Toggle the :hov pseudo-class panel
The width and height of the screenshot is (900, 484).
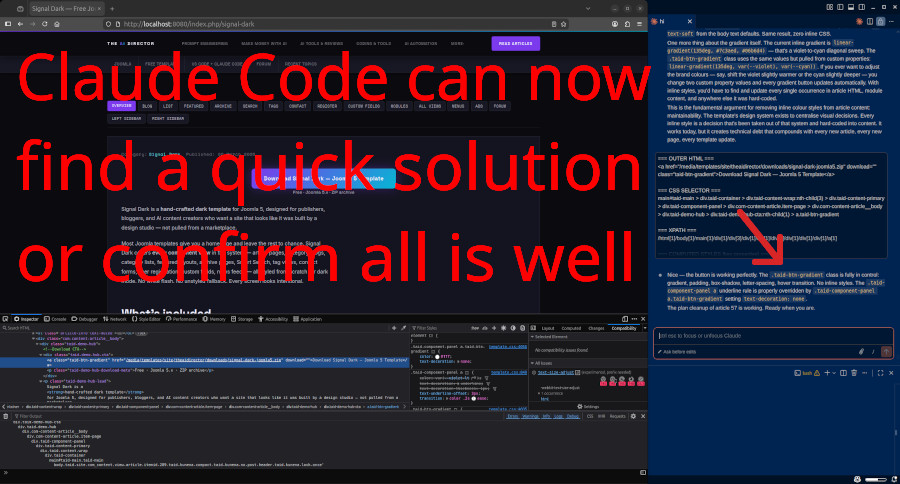(475, 328)
